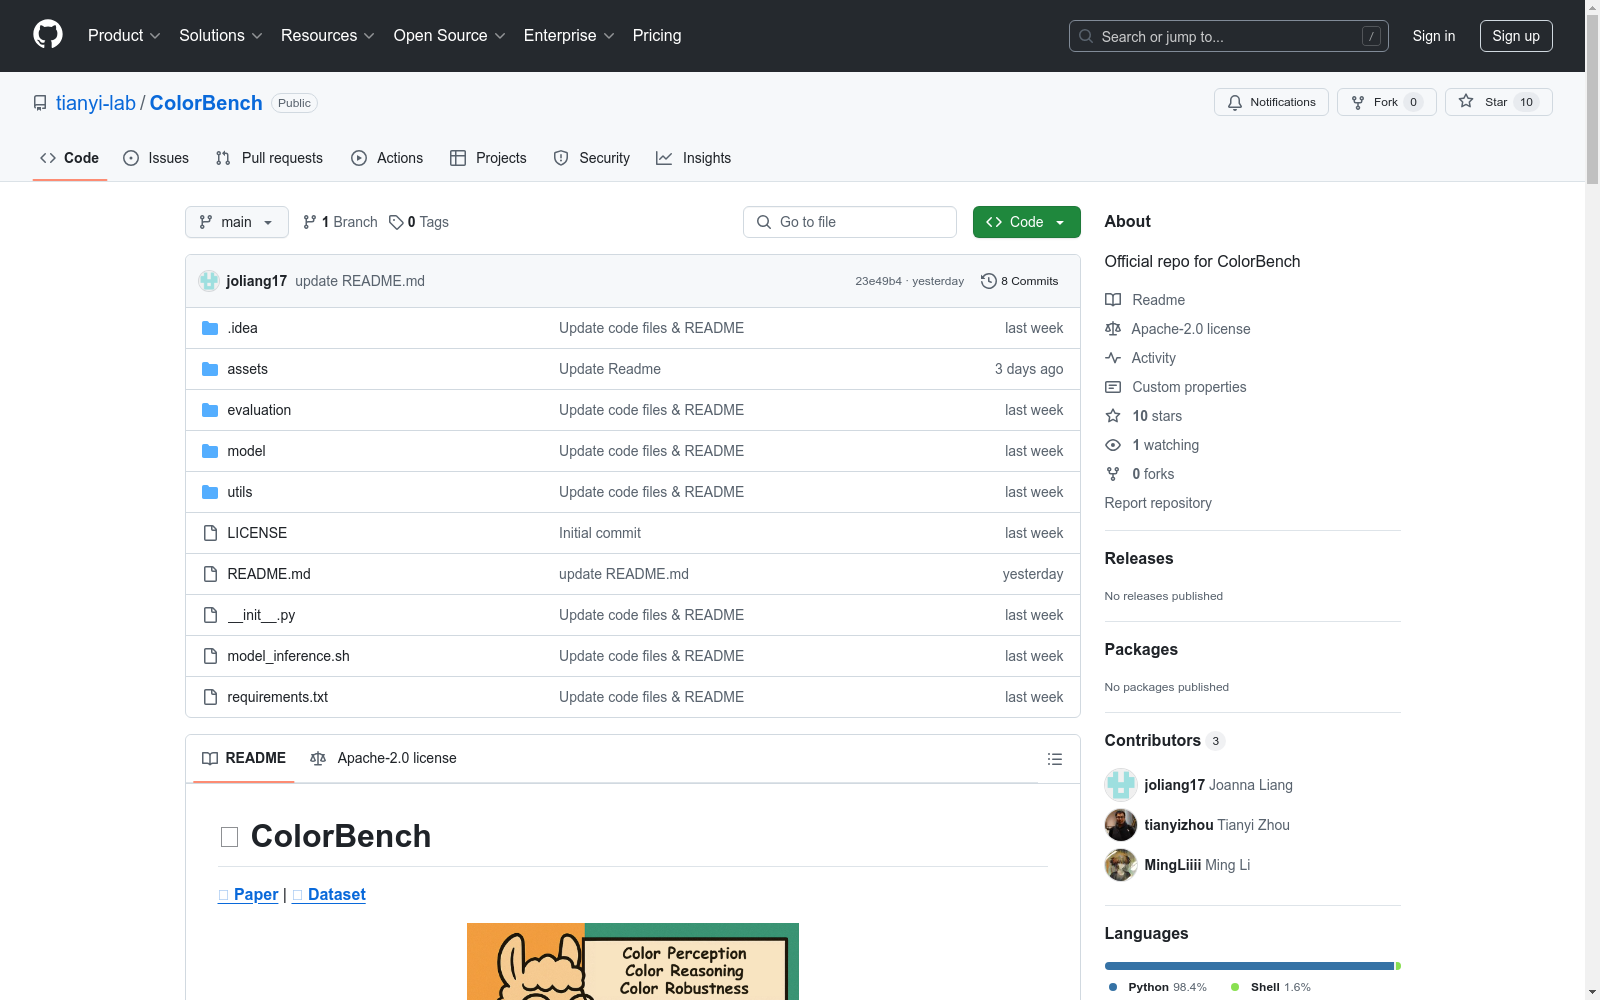Open the 8 Commits history
Image resolution: width=1600 pixels, height=1000 pixels.
[x=1020, y=281]
